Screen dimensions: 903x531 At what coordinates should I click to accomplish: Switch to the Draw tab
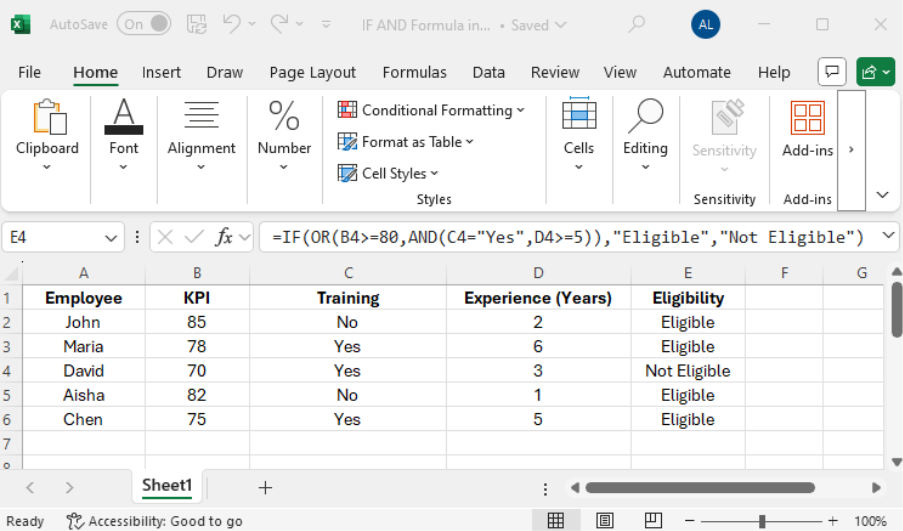[x=225, y=73]
